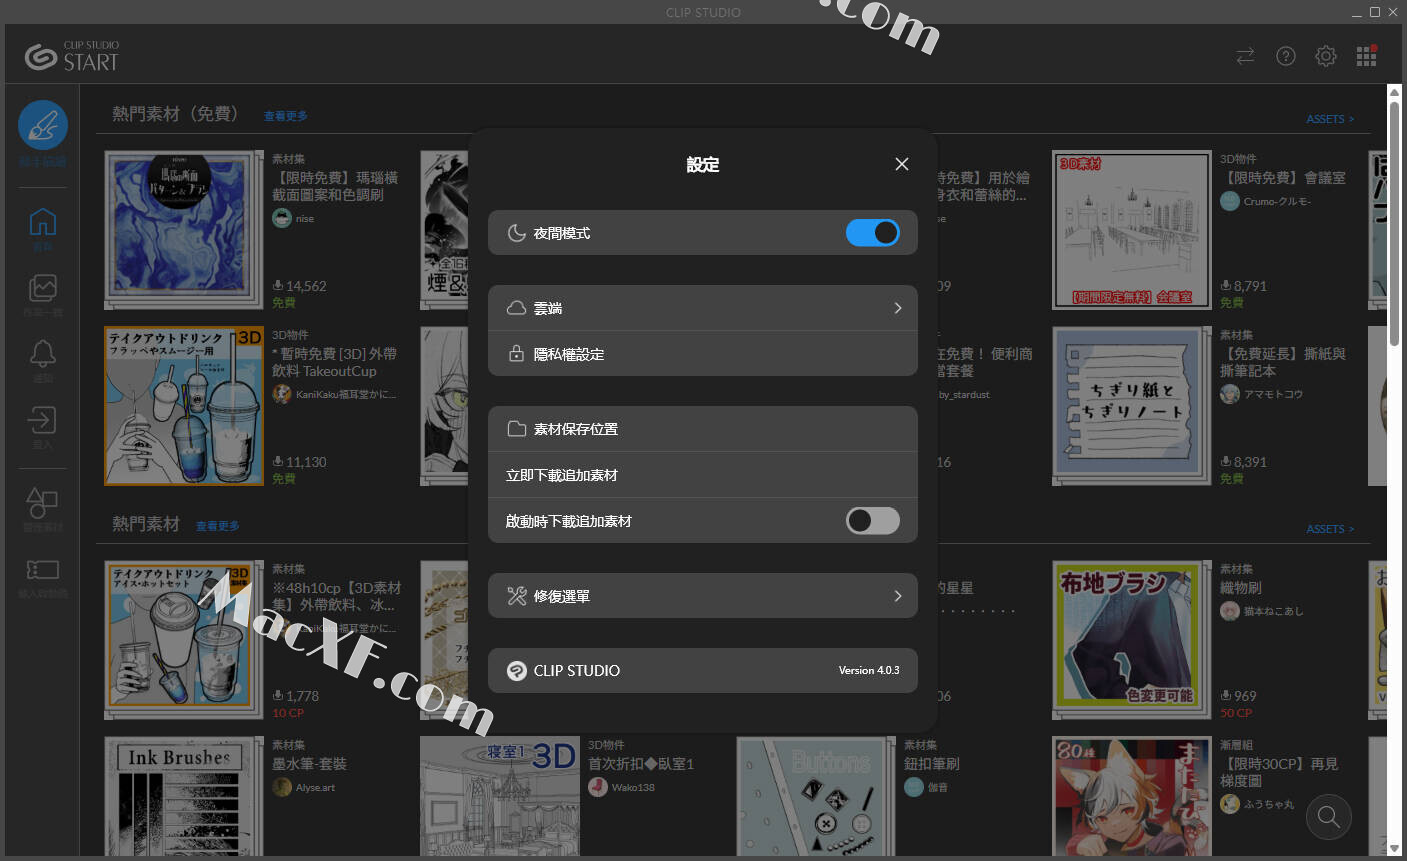Image resolution: width=1407 pixels, height=861 pixels.
Task: Open the 瑪瑙橫截面圖案 material thumbnail
Action: click(x=184, y=230)
